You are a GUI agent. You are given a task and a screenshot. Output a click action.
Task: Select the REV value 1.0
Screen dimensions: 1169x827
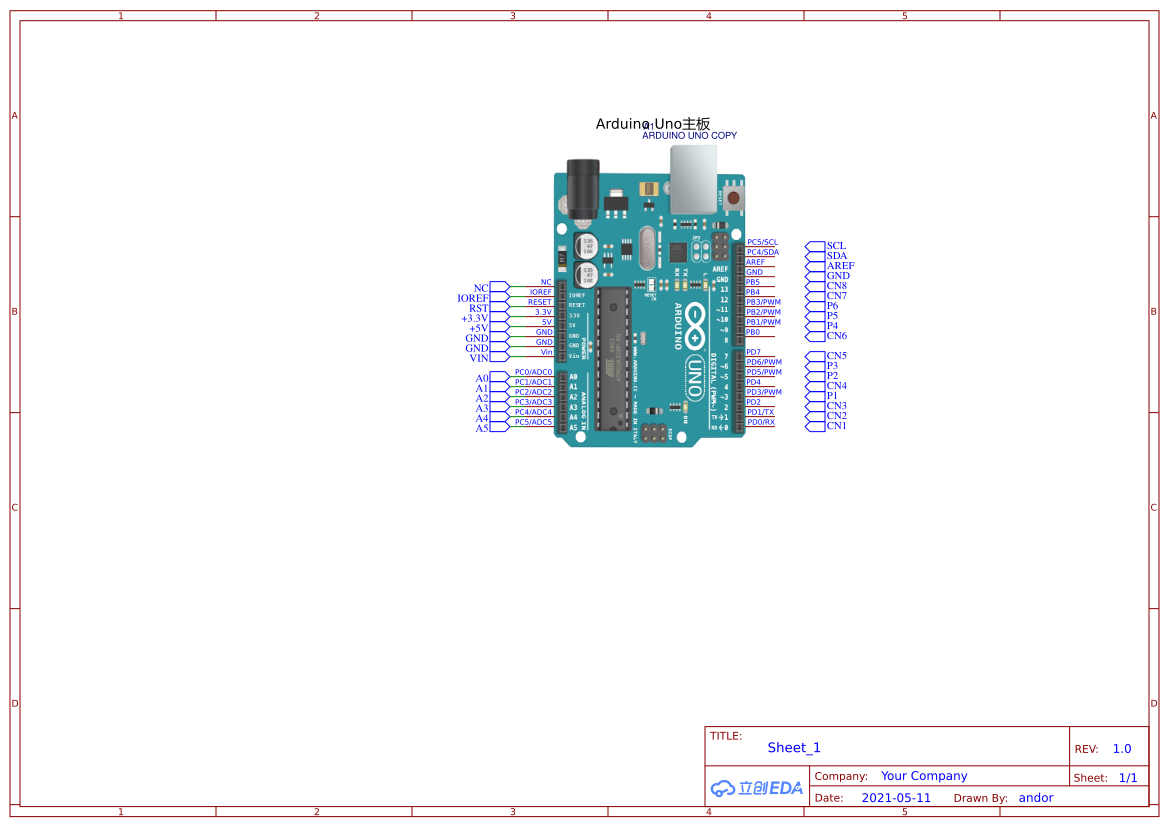1122,749
